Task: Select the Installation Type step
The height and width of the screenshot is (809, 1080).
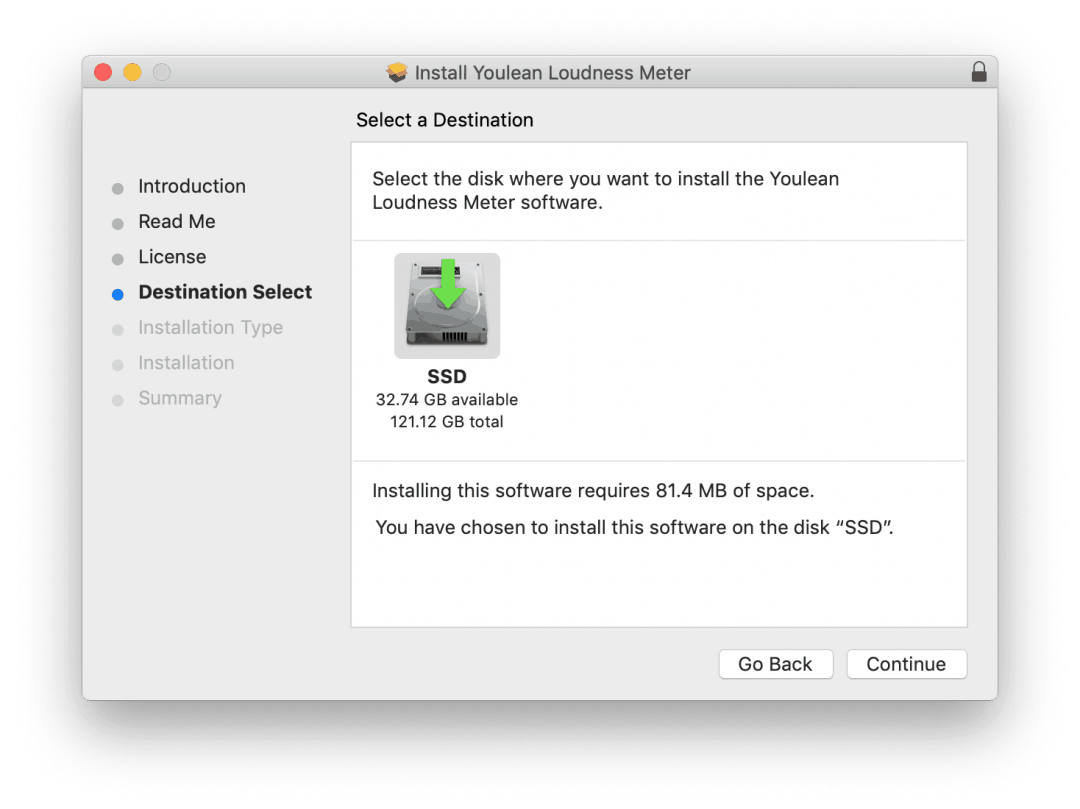Action: tap(210, 327)
